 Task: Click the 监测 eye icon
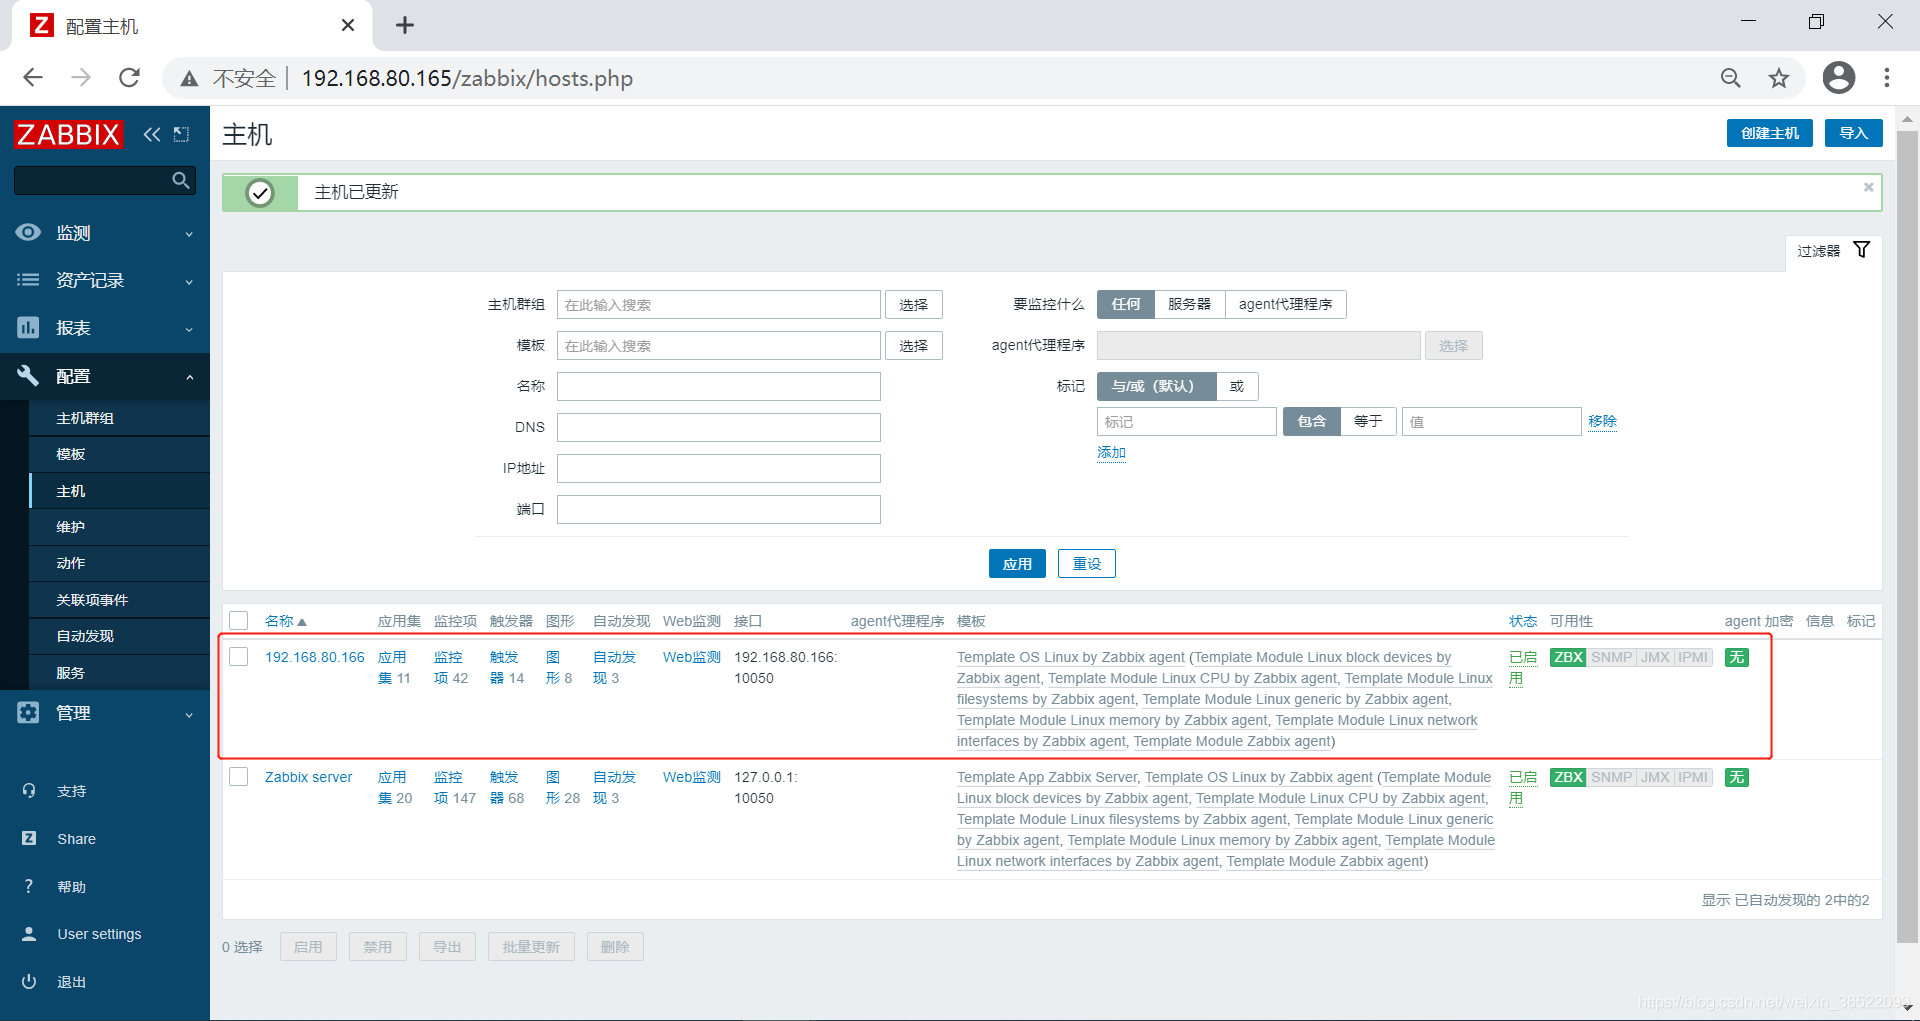coord(28,232)
